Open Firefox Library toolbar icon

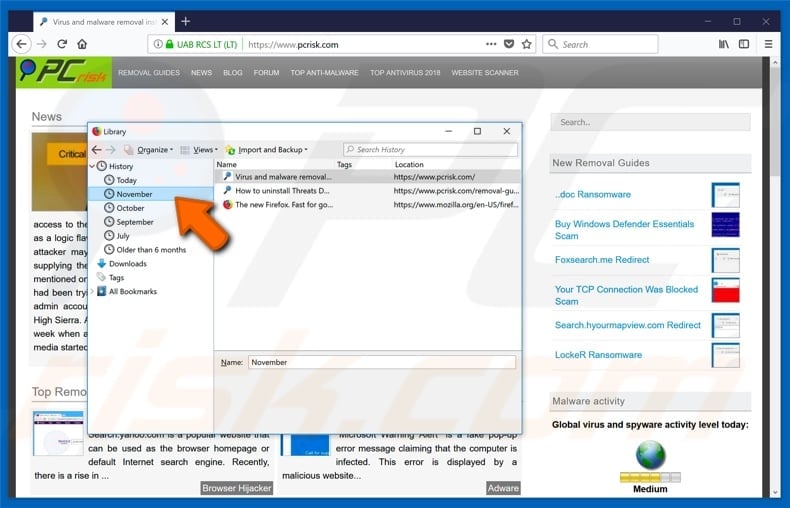[x=723, y=44]
